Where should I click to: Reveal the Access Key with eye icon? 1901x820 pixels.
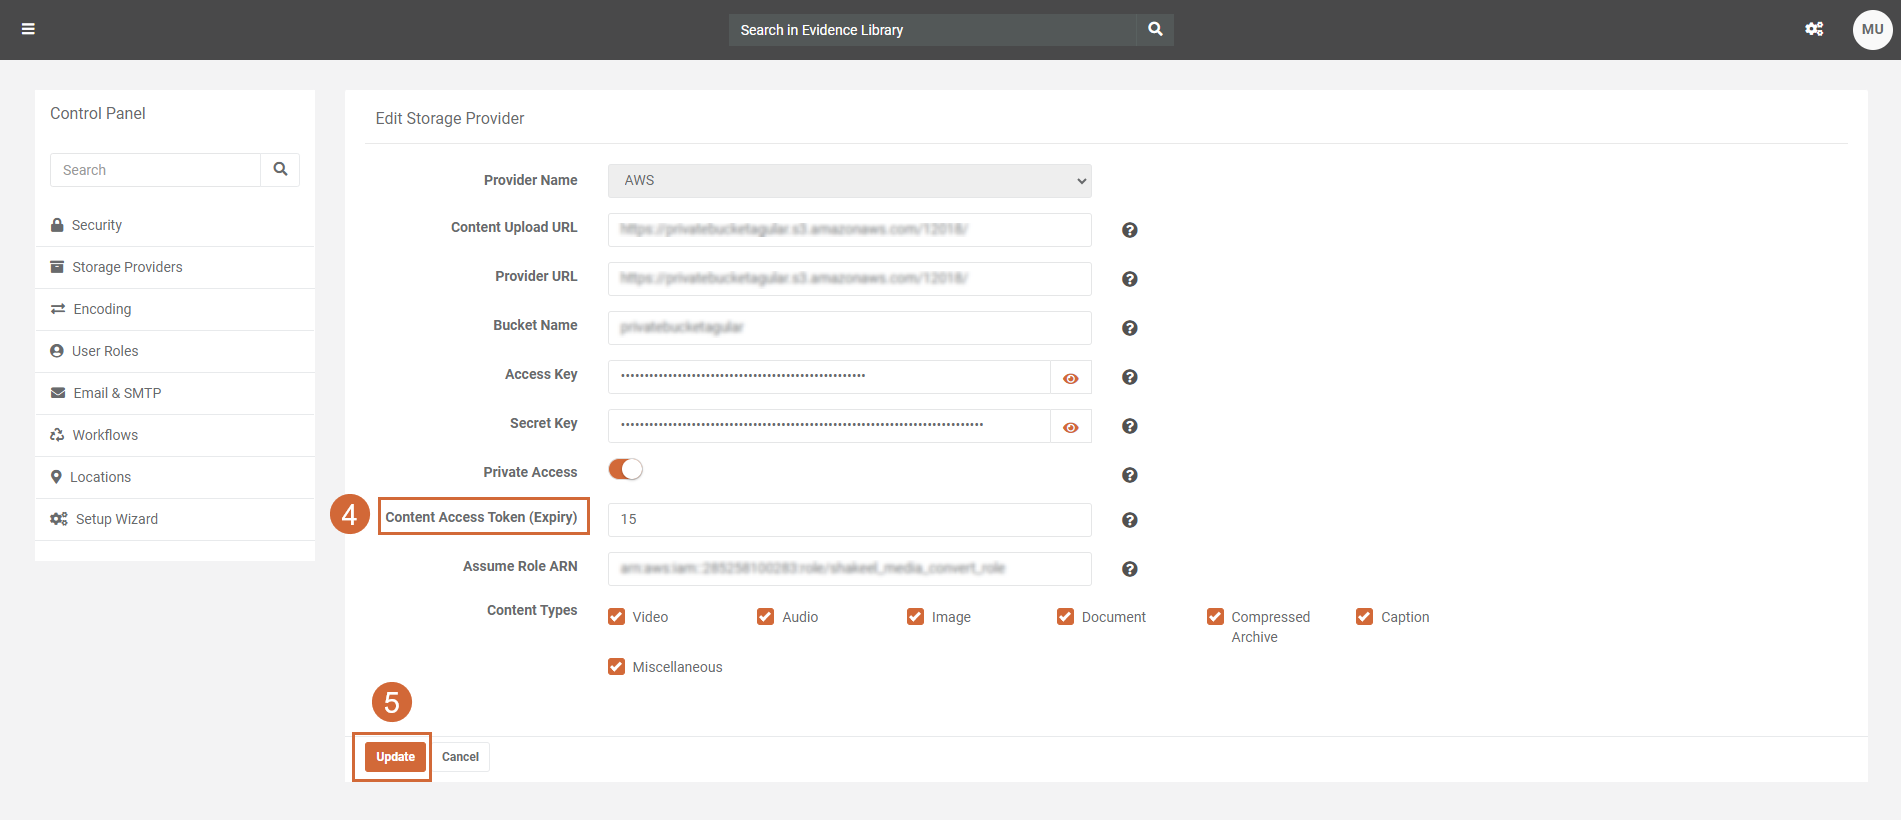tap(1070, 378)
